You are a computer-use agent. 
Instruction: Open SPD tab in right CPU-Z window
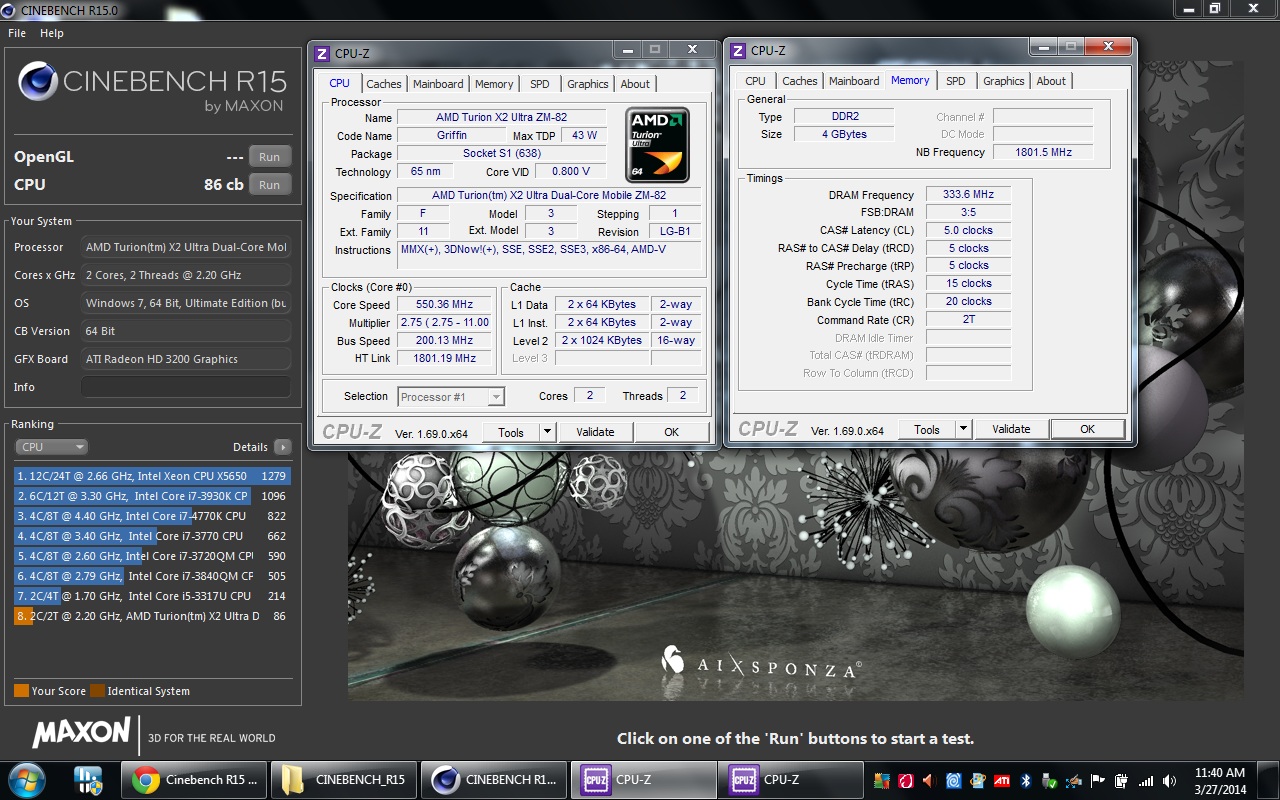point(956,81)
